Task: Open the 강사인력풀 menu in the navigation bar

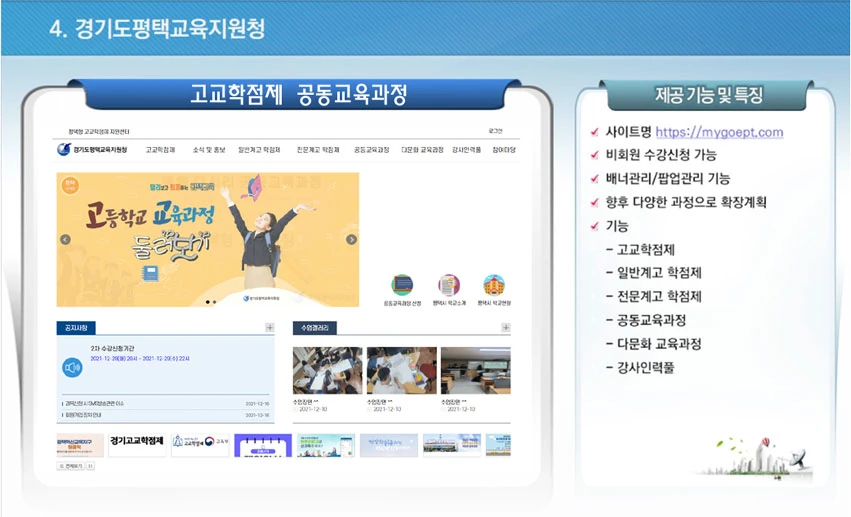Action: (x=467, y=150)
